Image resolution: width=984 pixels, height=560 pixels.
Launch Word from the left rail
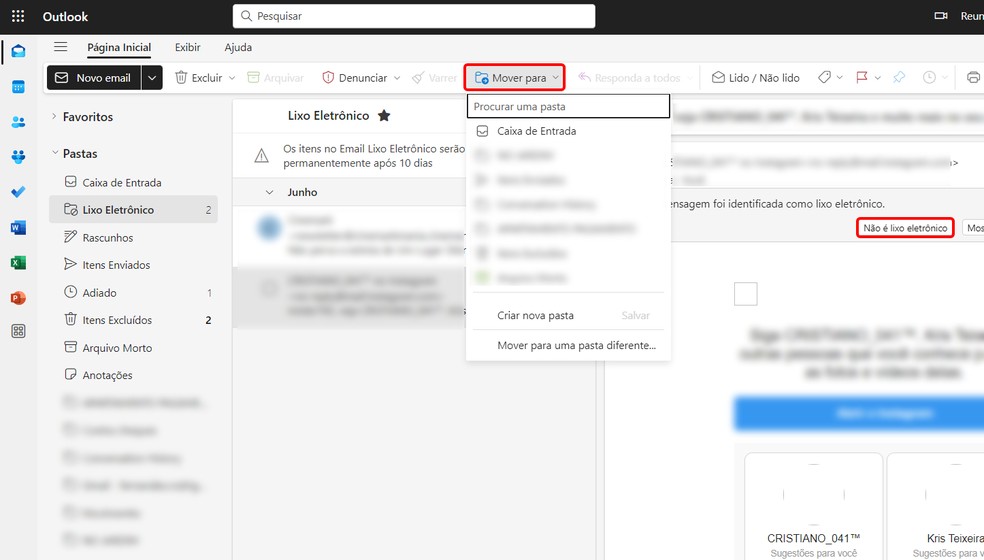18,227
